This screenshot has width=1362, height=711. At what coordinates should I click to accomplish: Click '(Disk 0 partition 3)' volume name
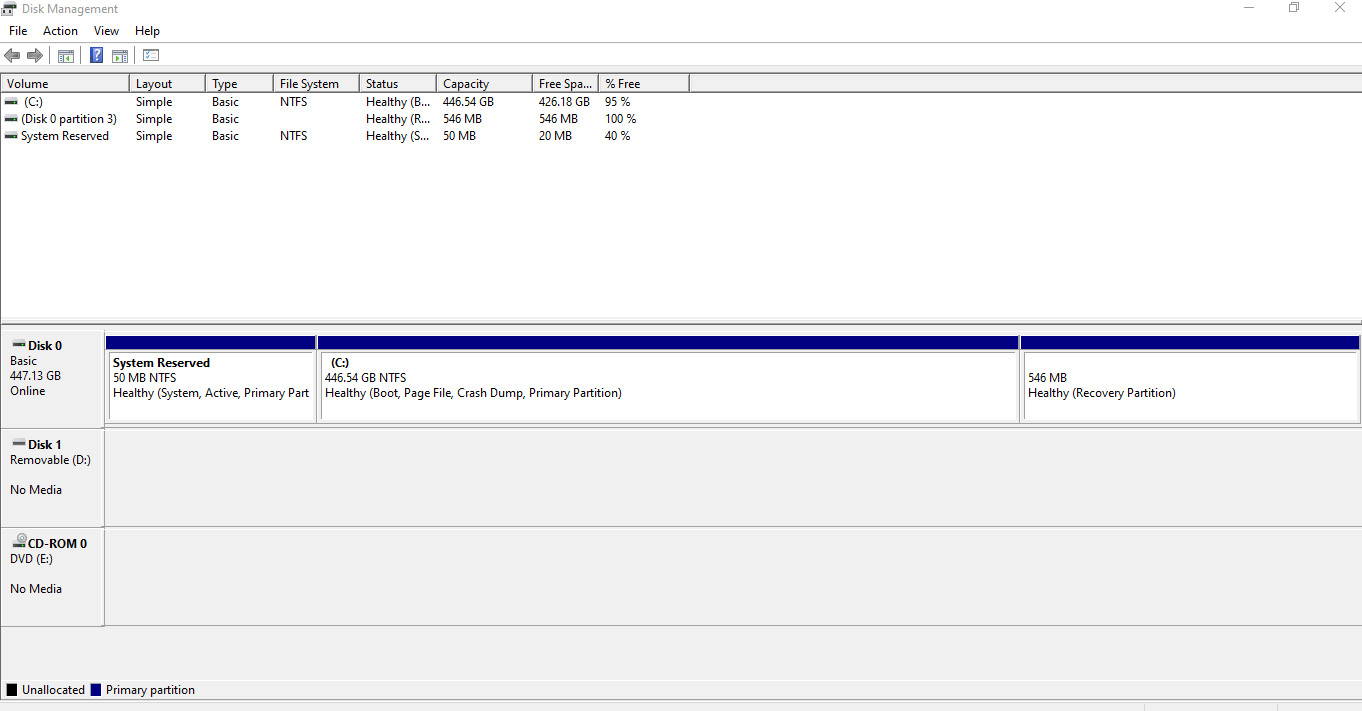68,119
